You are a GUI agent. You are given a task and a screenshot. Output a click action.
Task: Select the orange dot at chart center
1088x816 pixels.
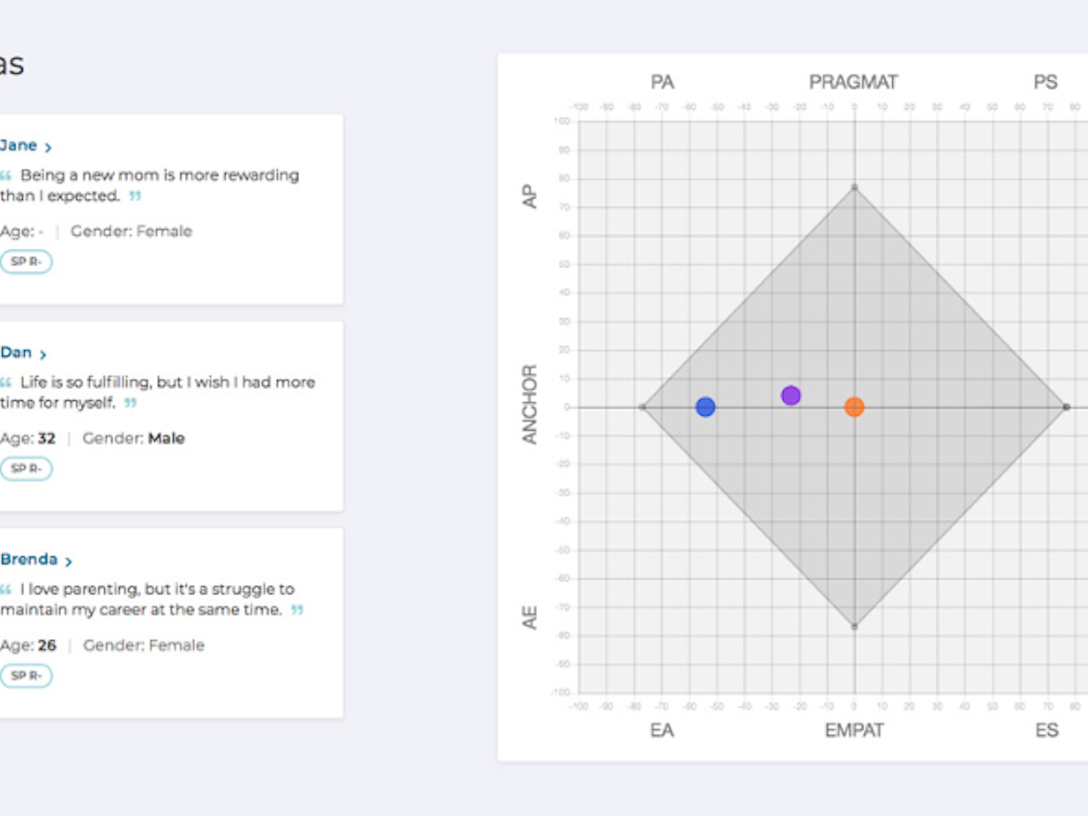[x=854, y=407]
